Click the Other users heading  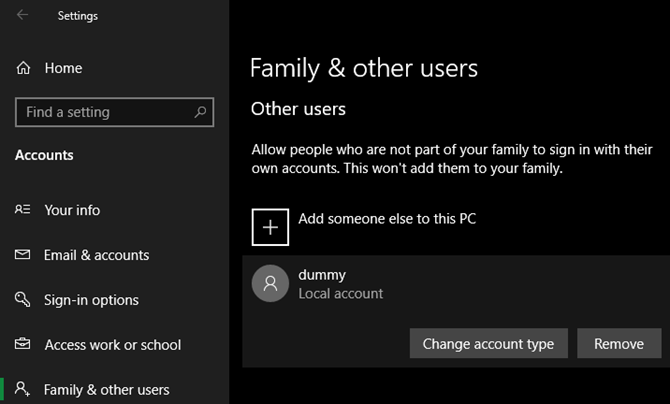click(298, 109)
